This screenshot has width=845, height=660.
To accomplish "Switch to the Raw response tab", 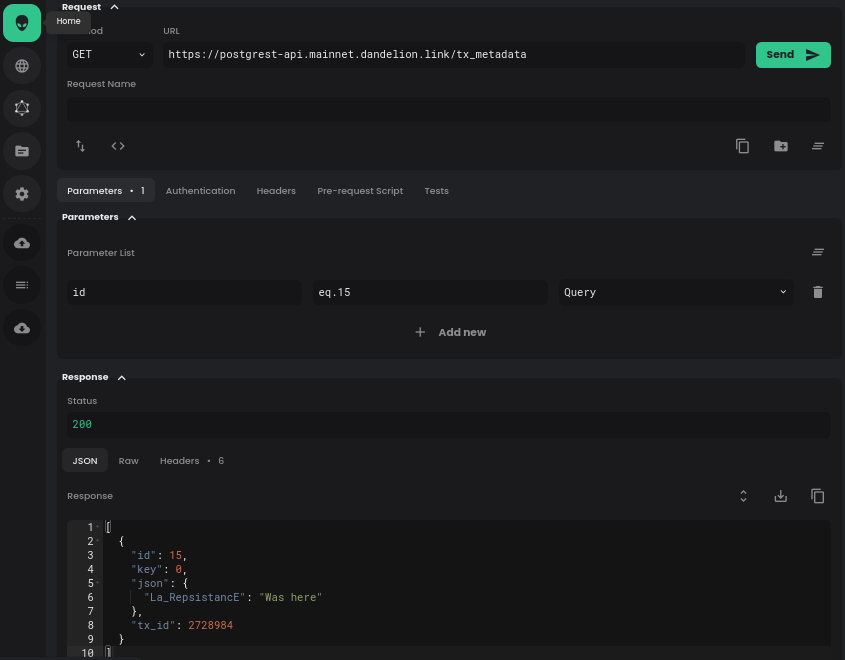I will coord(128,461).
